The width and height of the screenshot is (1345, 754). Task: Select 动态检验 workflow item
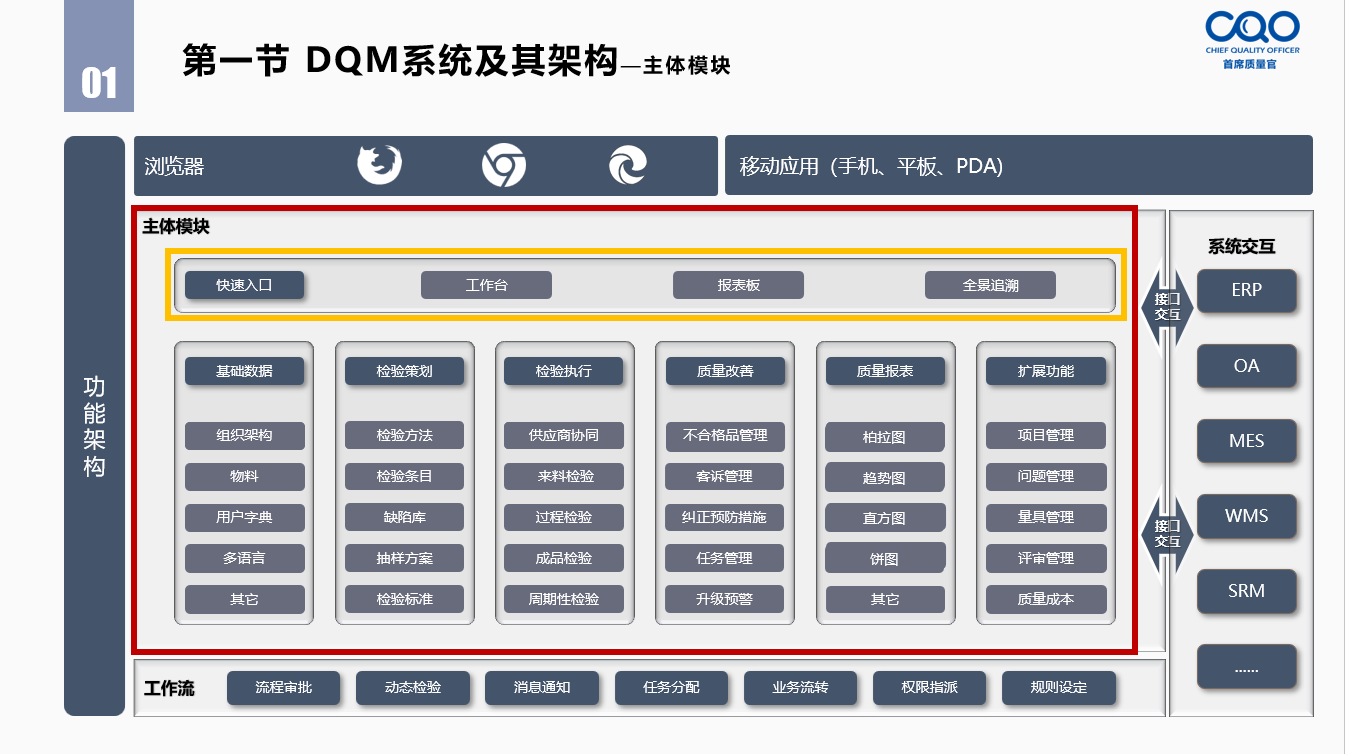tap(413, 688)
